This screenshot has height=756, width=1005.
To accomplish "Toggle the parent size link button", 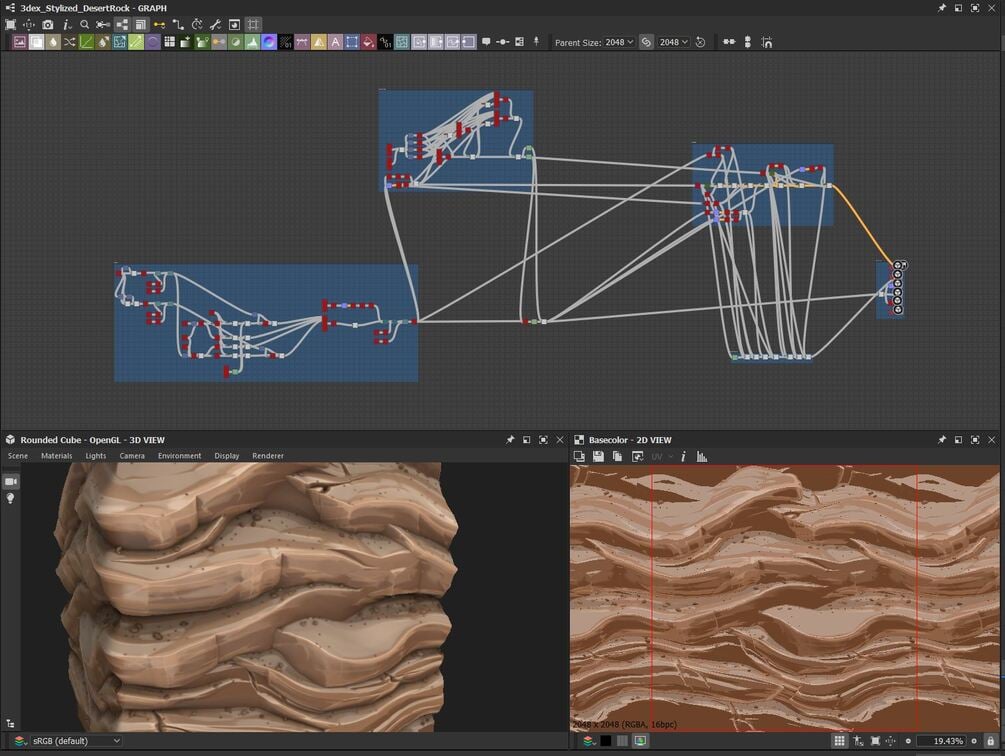I will [646, 42].
